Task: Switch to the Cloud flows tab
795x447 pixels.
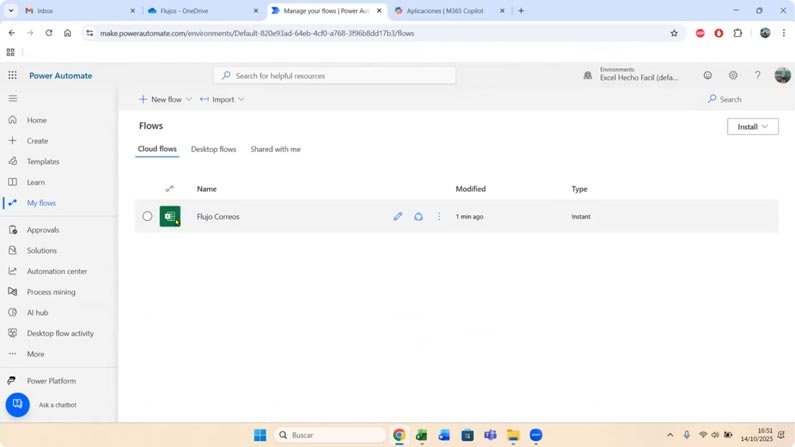Action: (x=157, y=149)
